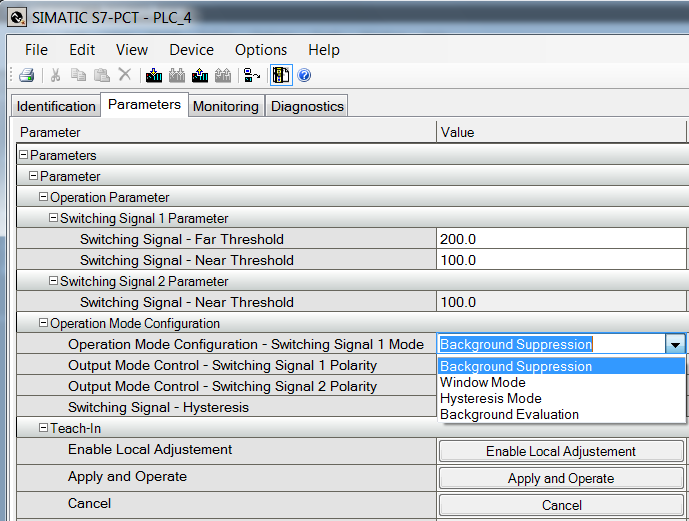This screenshot has height=521, width=689.
Task: Collapse the Parameter subgroup
Action: click(33, 175)
